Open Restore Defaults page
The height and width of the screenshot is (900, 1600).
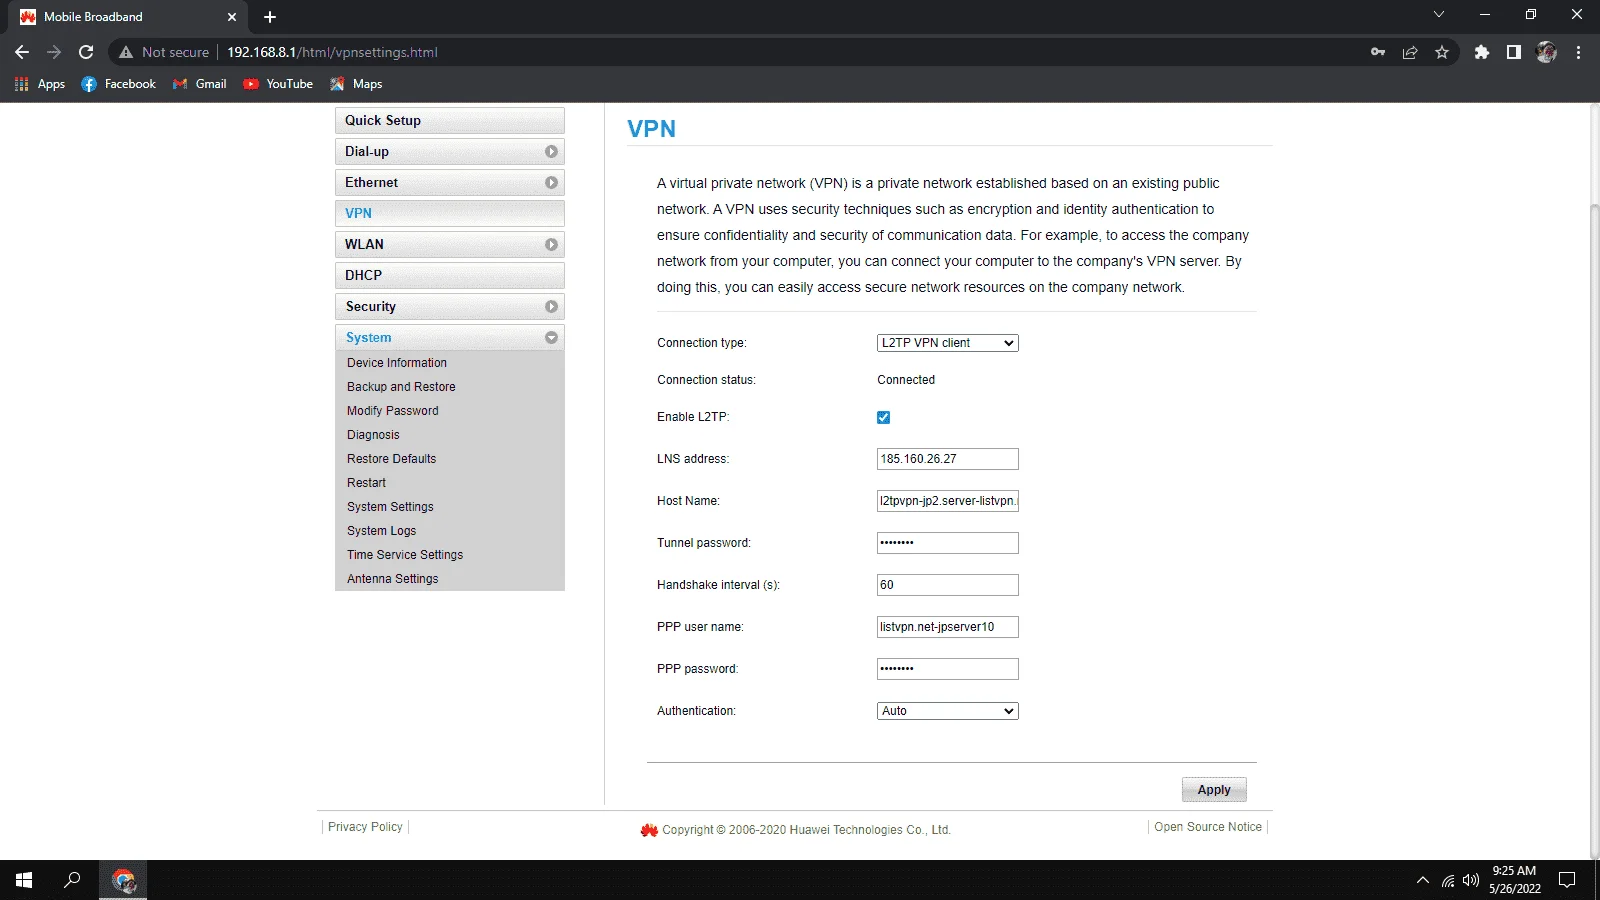[392, 459]
